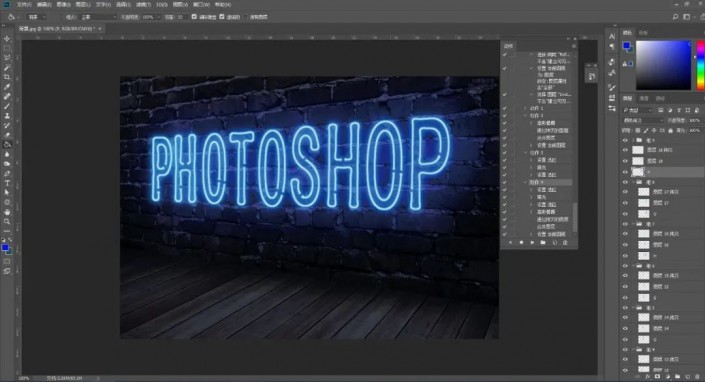705x382 pixels.
Task: Delete action with trash icon in Actions panel
Action: click(565, 242)
